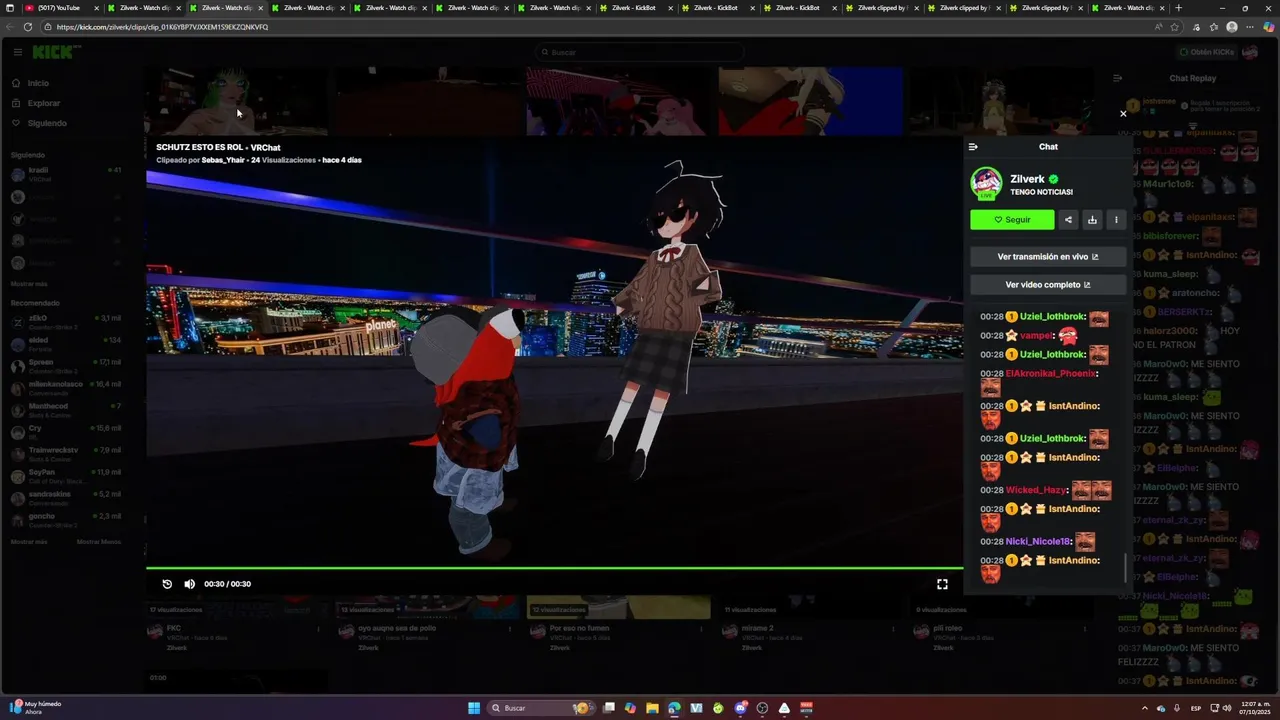Open Siguiendo in the sidebar
Image resolution: width=1280 pixels, height=720 pixels.
[47, 123]
